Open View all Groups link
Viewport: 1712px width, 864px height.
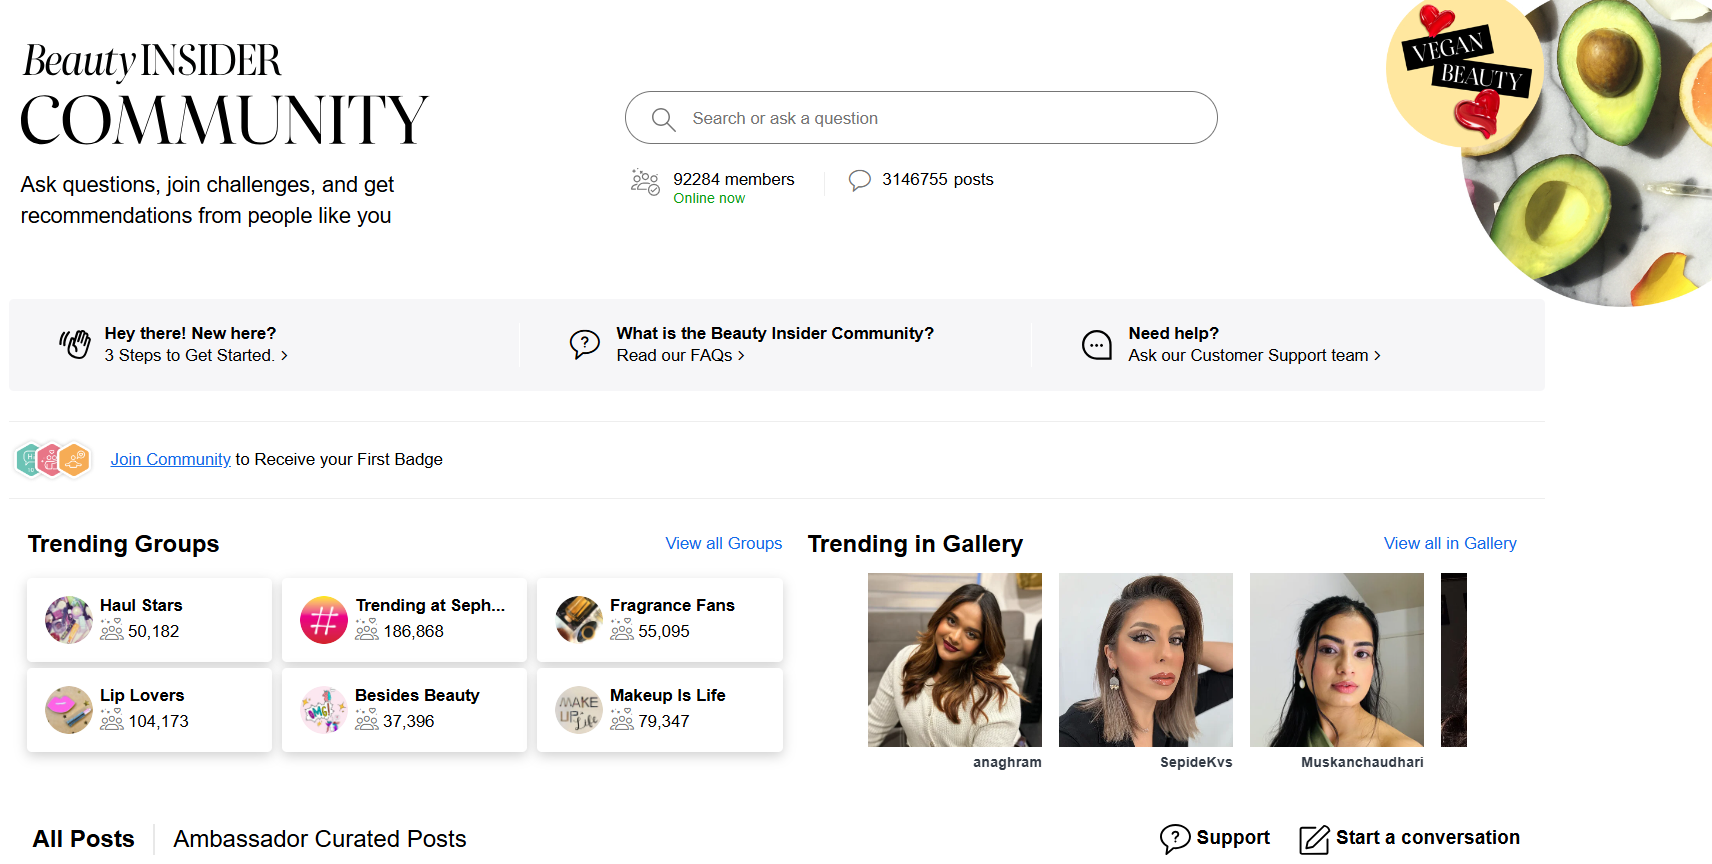tap(724, 544)
